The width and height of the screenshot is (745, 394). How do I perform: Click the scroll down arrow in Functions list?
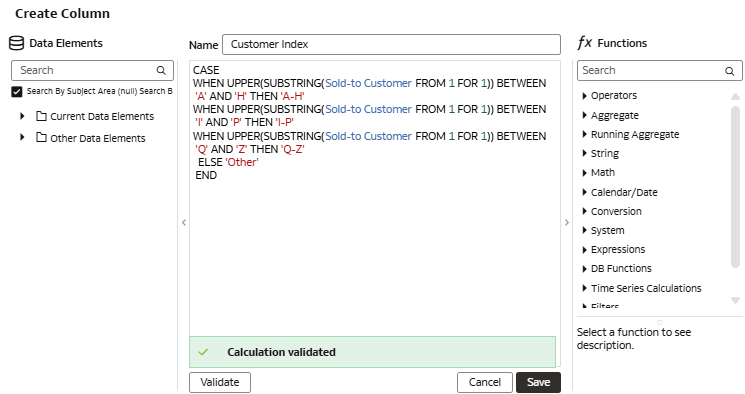(735, 300)
